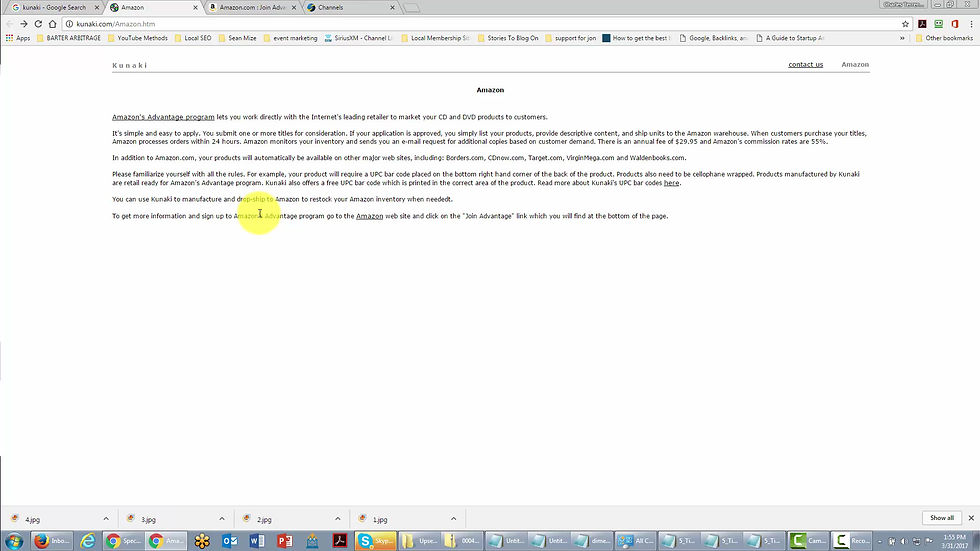Switch to the Skype taskbar window
This screenshot has height=551, width=980.
tap(376, 540)
